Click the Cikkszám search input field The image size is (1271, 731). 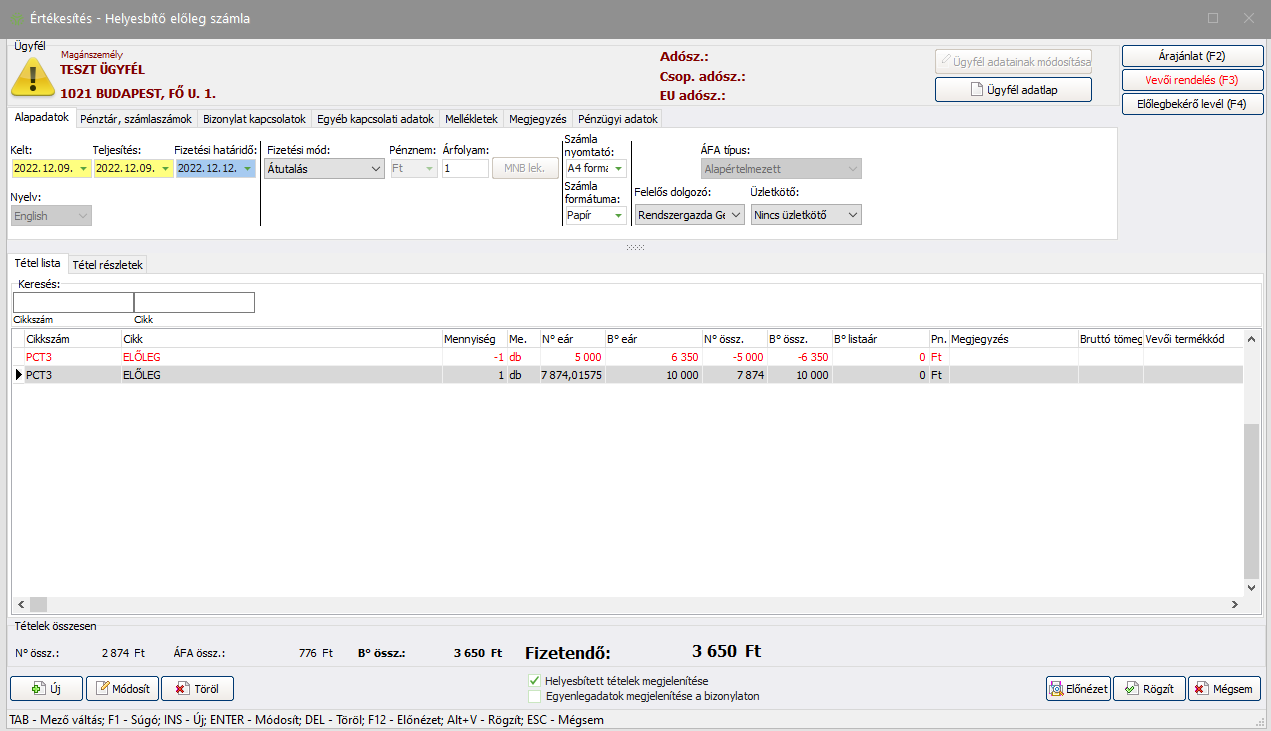point(73,302)
